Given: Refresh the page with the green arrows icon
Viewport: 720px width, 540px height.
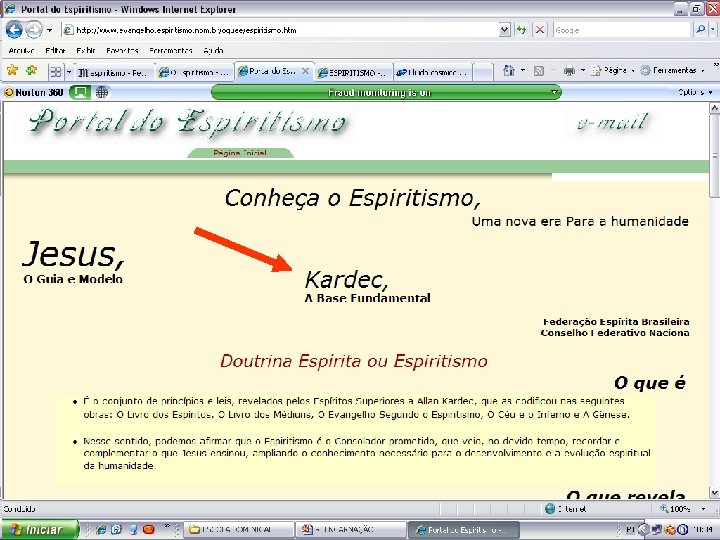Looking at the screenshot, I should coord(521,30).
